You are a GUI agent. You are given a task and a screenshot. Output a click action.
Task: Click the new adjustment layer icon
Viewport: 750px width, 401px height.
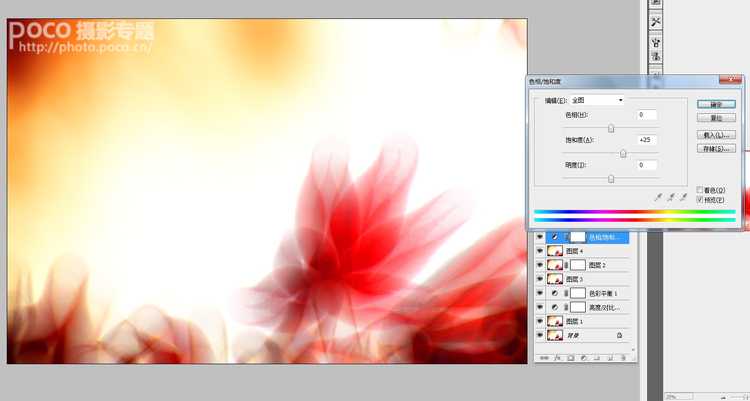[x=583, y=357]
